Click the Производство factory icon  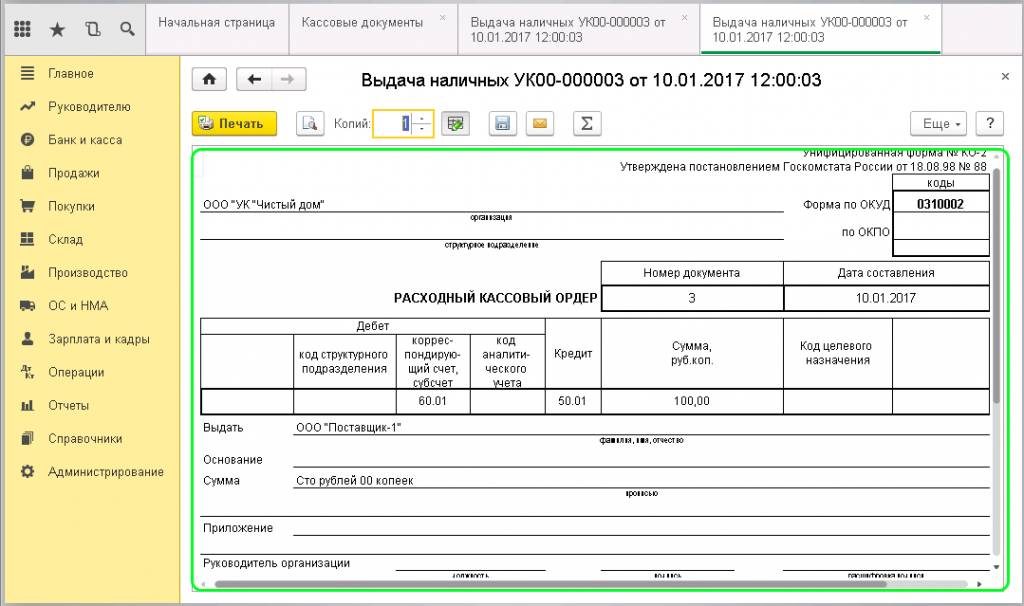point(27,272)
